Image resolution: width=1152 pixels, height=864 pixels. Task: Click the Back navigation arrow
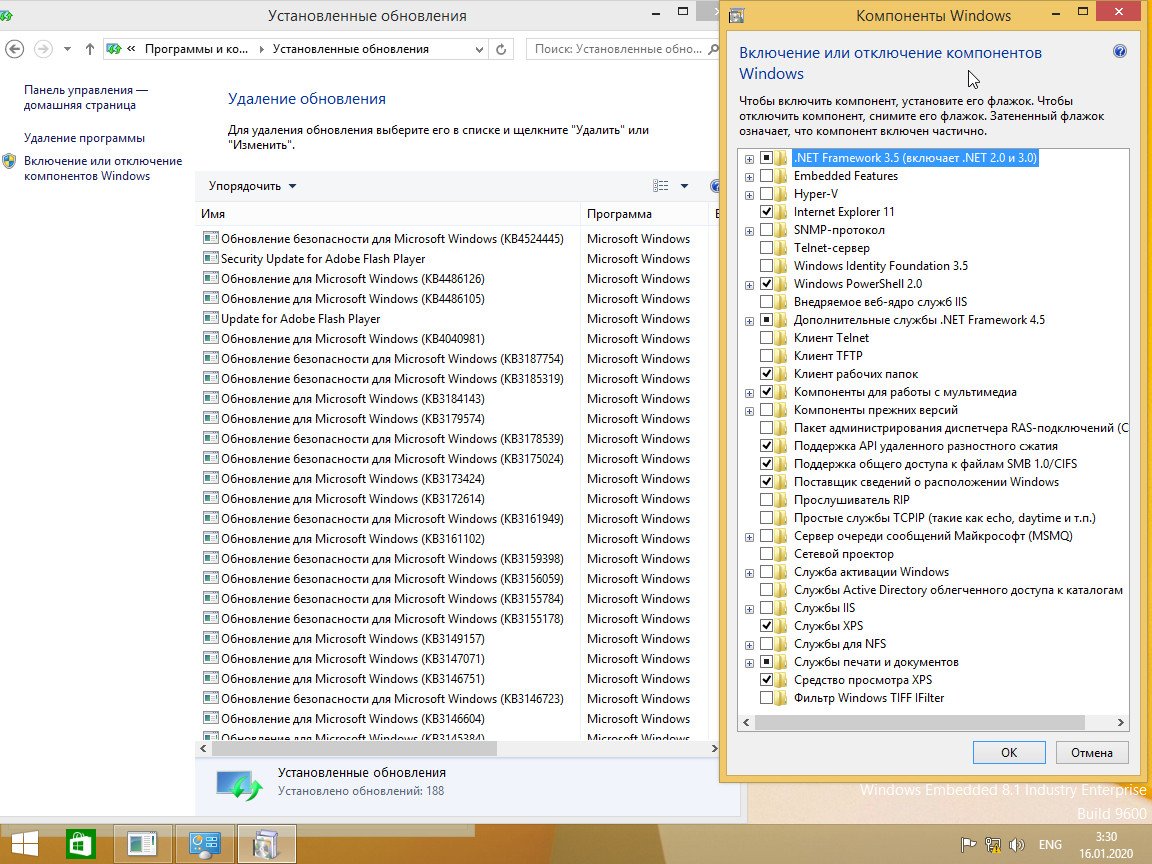click(x=15, y=49)
